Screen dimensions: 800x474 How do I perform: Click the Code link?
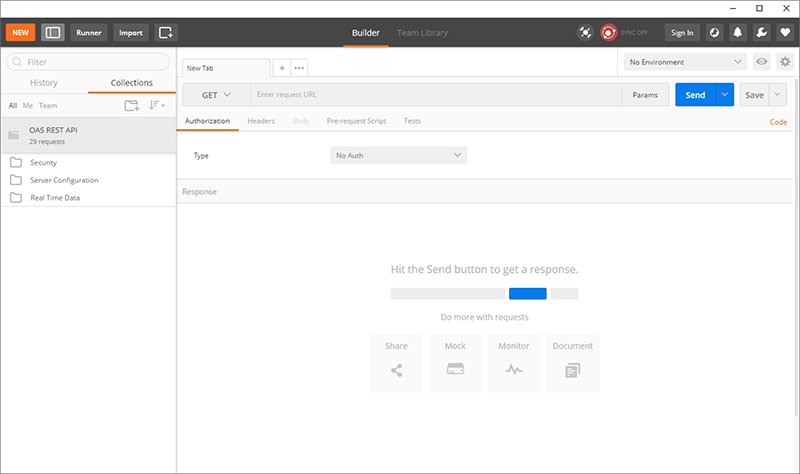coord(777,122)
